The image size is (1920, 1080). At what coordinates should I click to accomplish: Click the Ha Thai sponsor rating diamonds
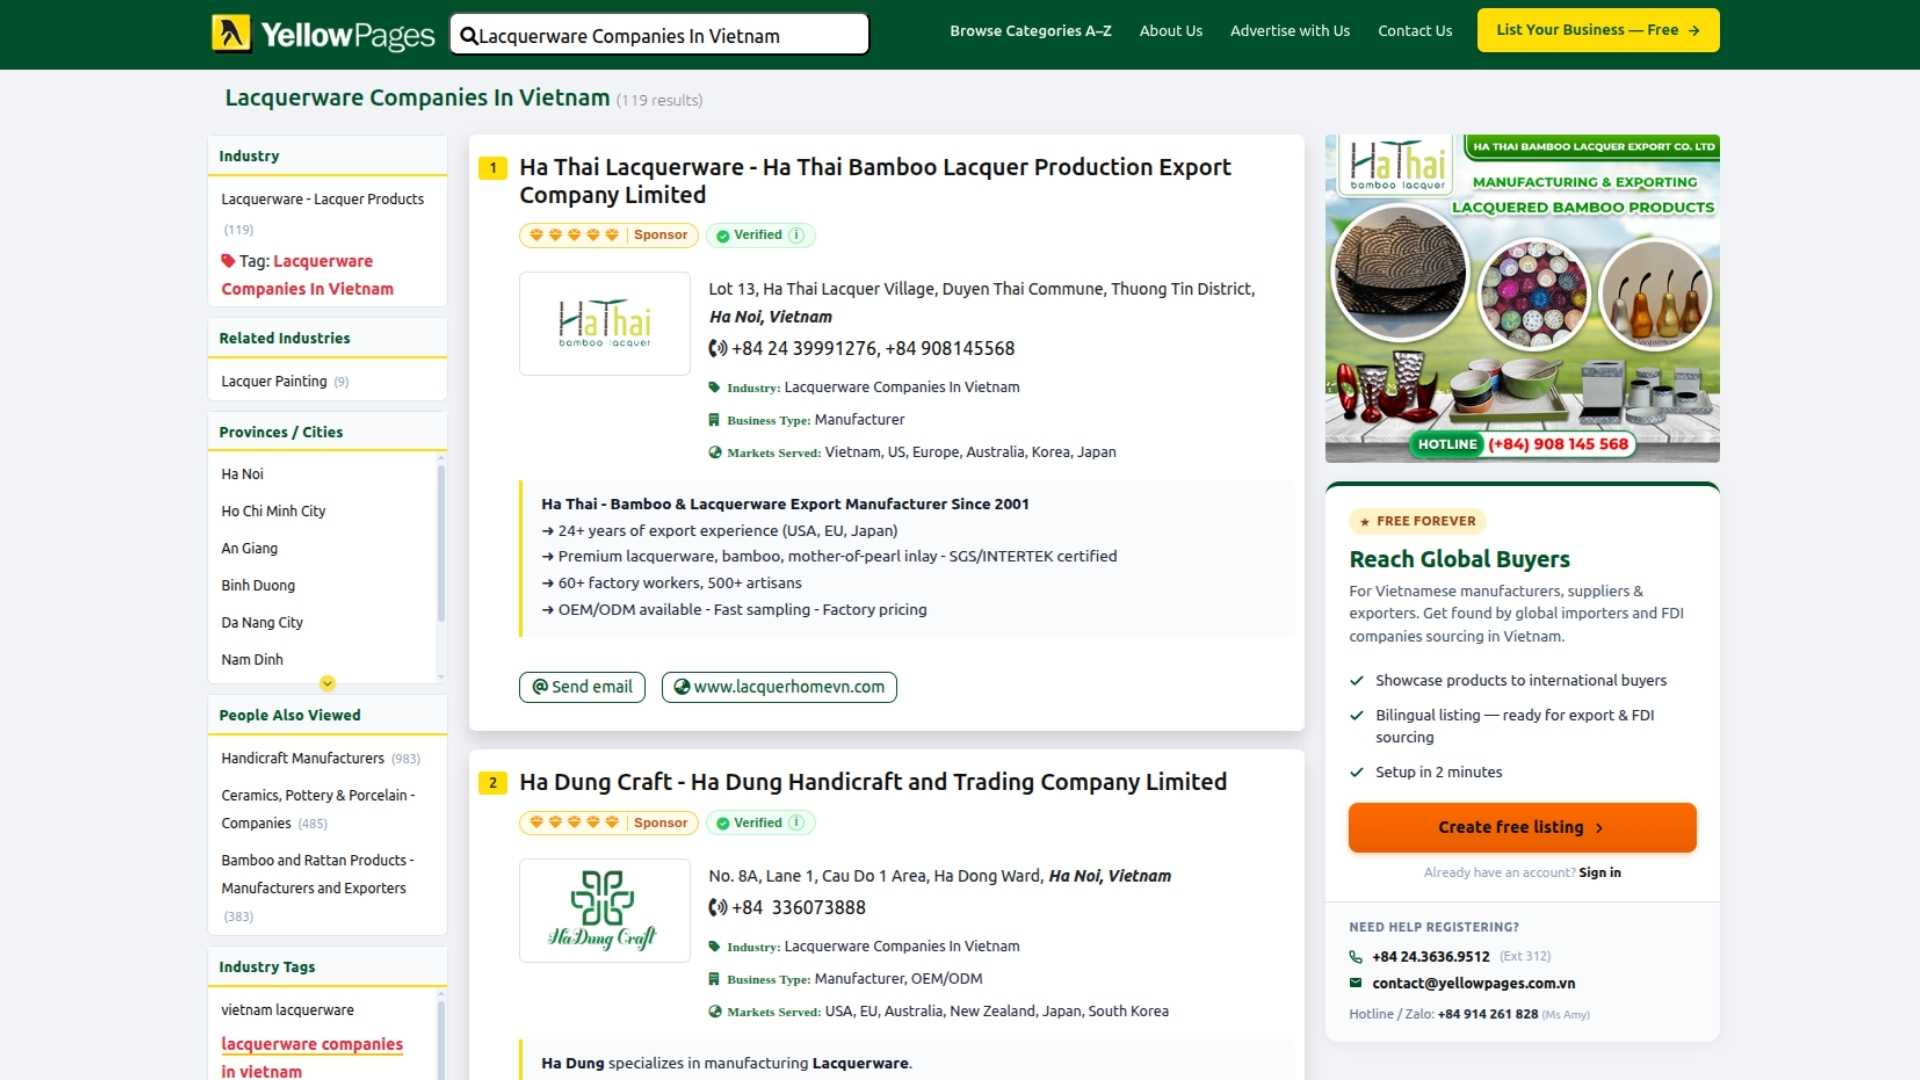pyautogui.click(x=574, y=235)
